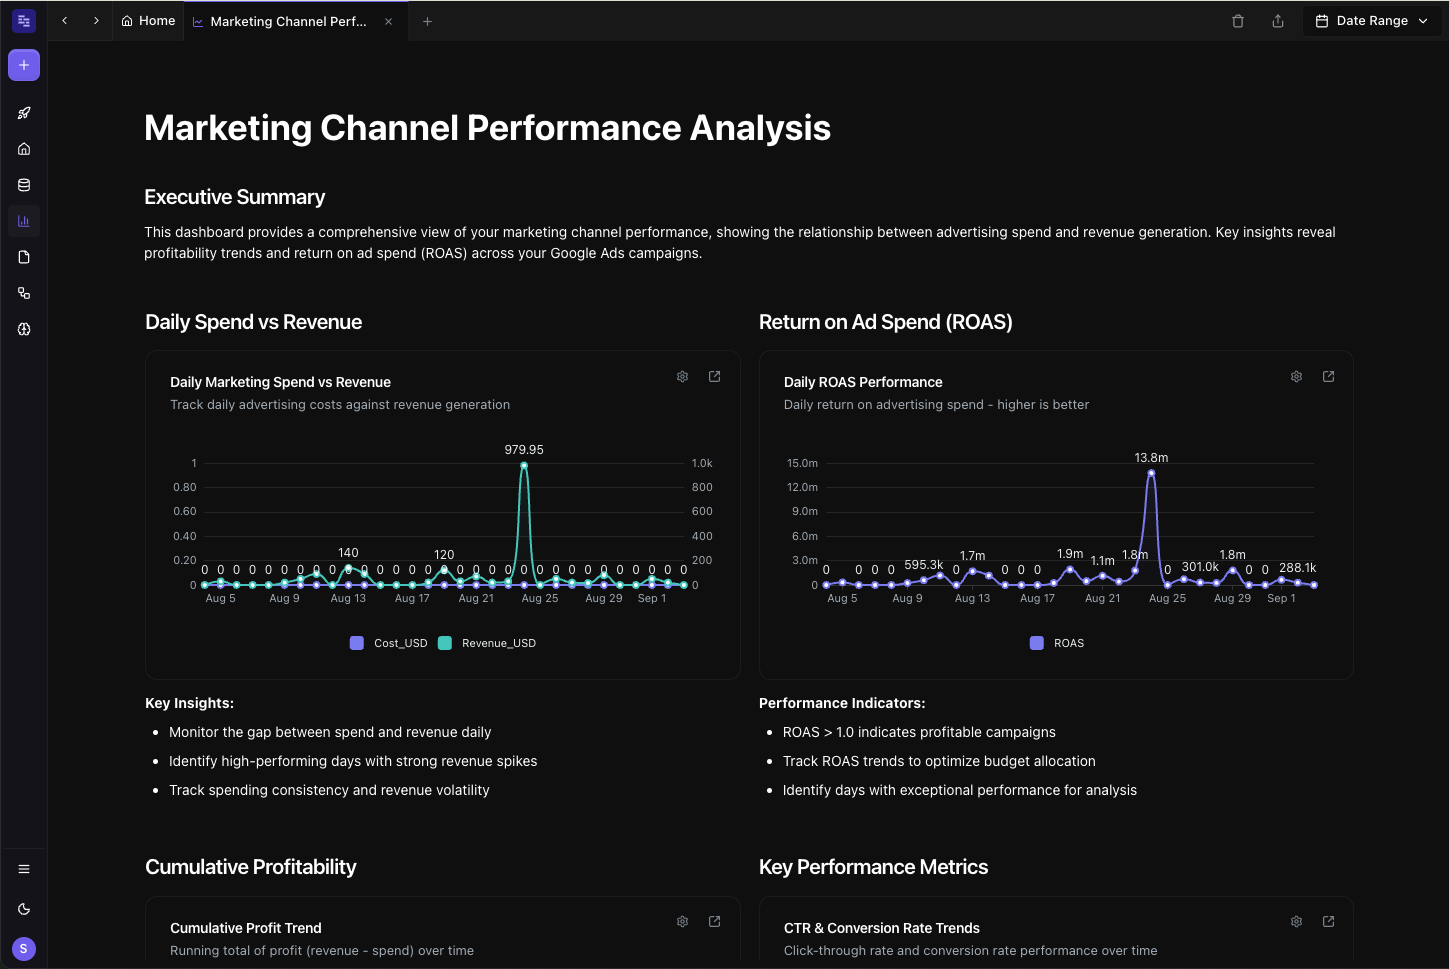Click the Marketing Channel Performance Analysis heading
This screenshot has width=1449, height=969.
coord(487,128)
